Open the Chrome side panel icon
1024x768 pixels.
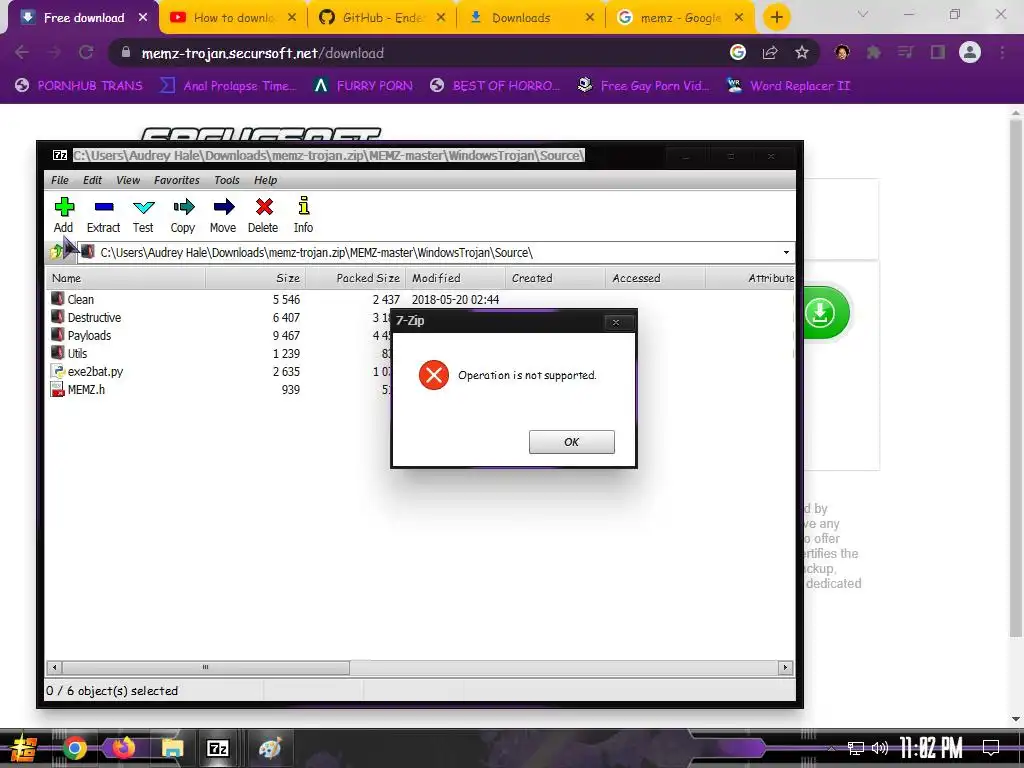(938, 53)
